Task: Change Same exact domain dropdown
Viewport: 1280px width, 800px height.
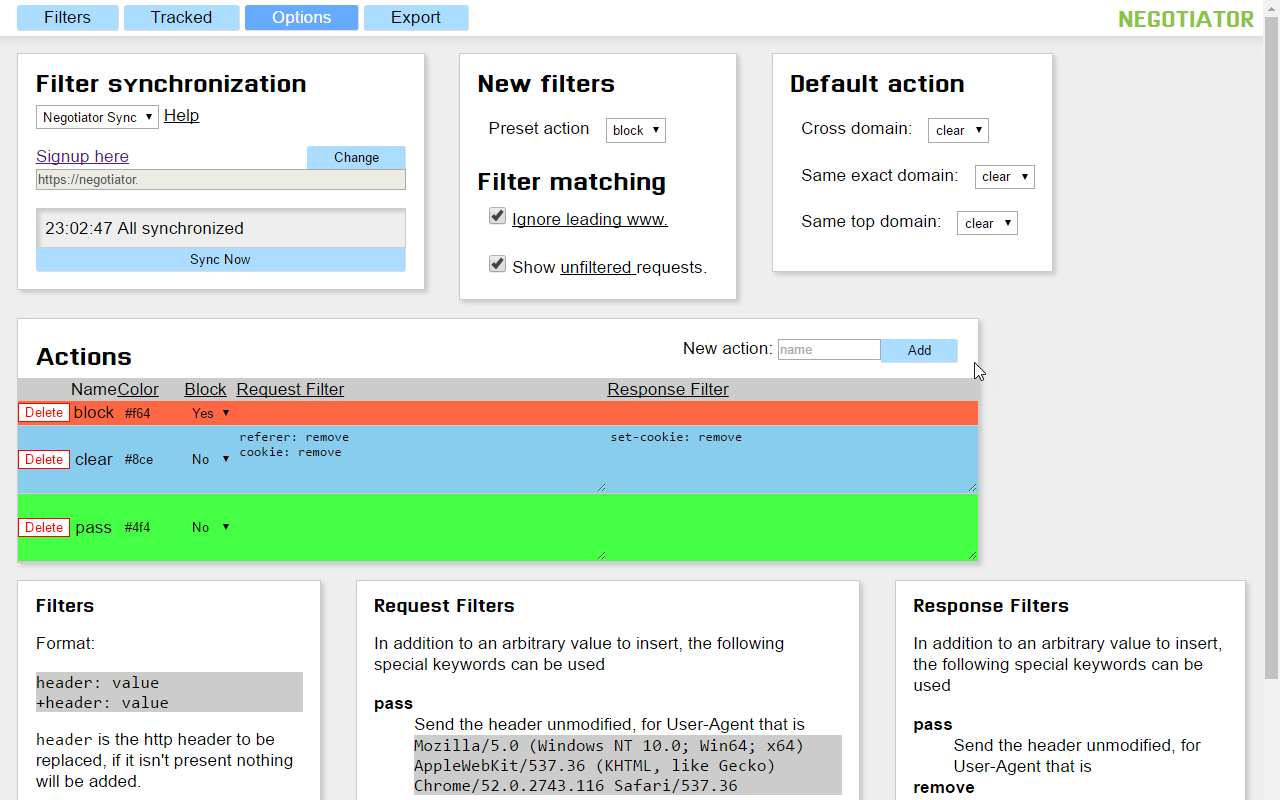Action: (x=1004, y=177)
